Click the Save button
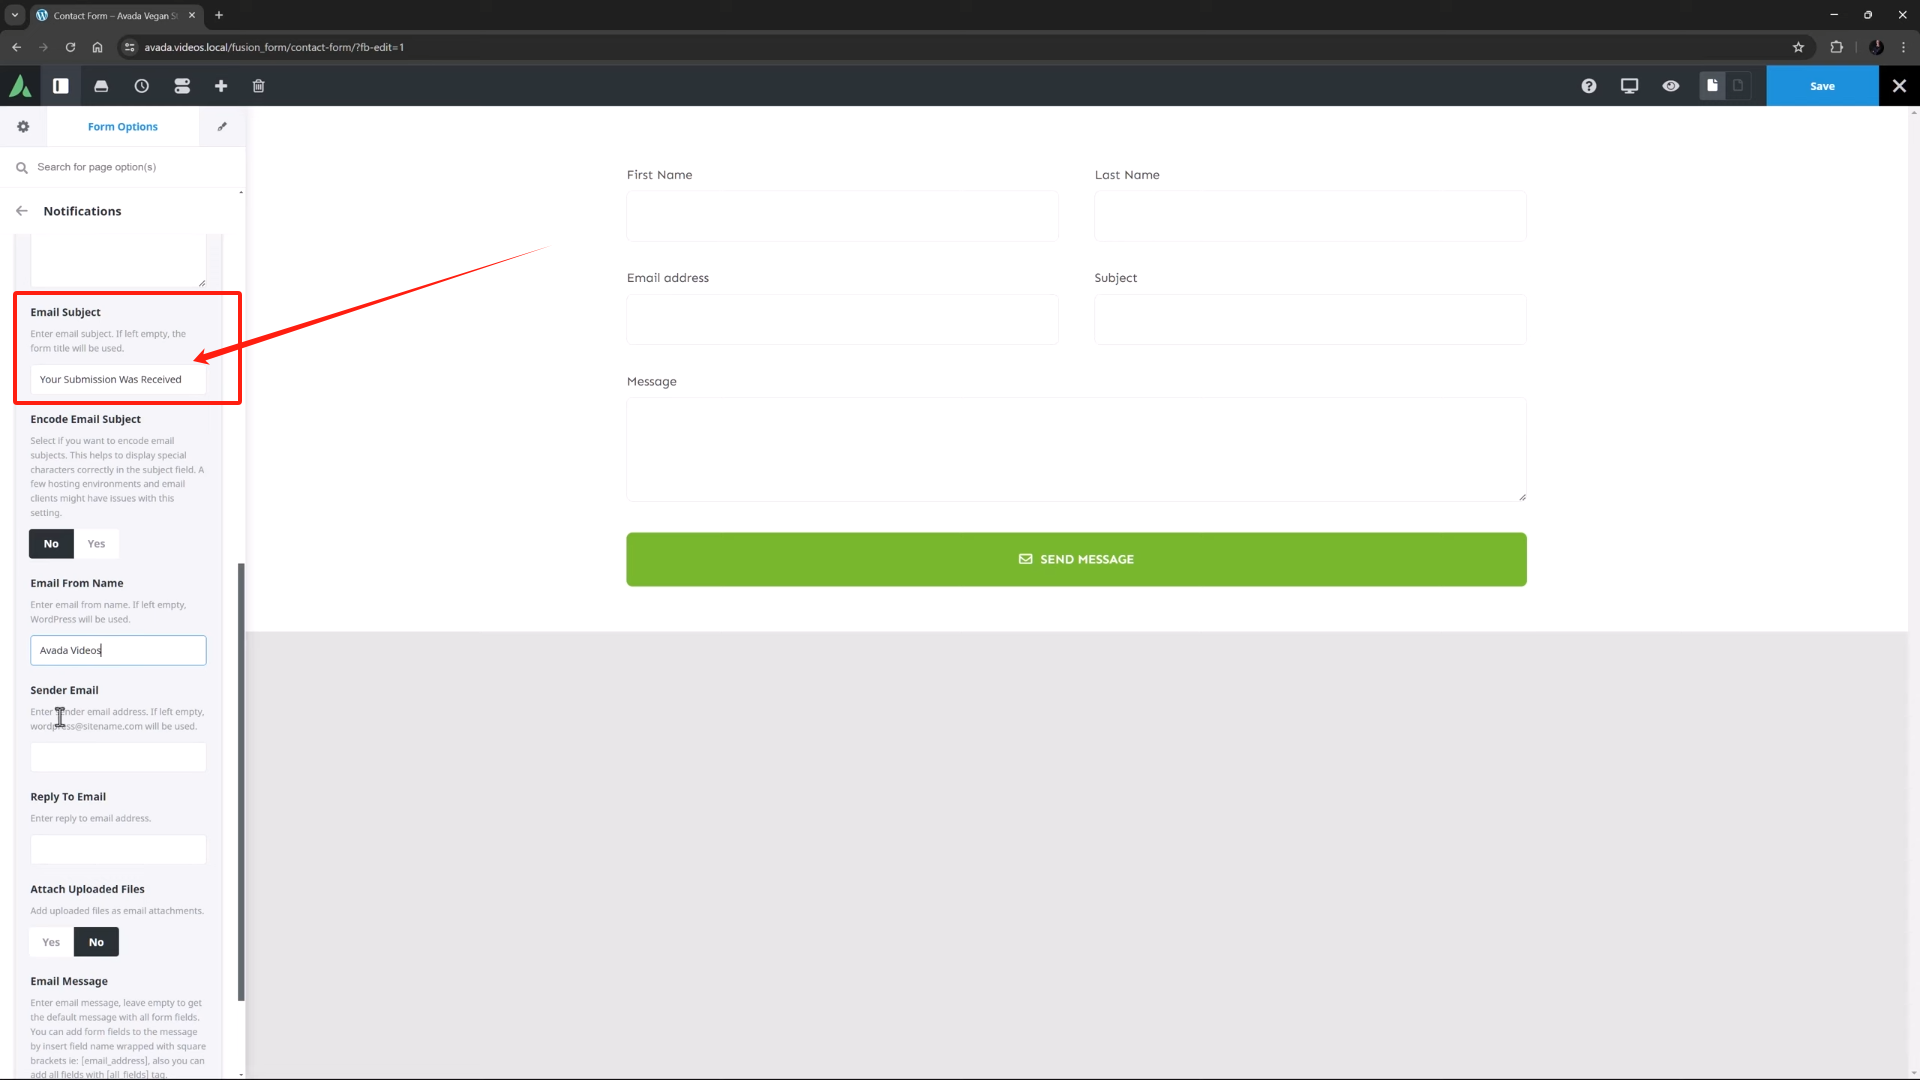Screen dimensions: 1920x1080 click(1822, 86)
